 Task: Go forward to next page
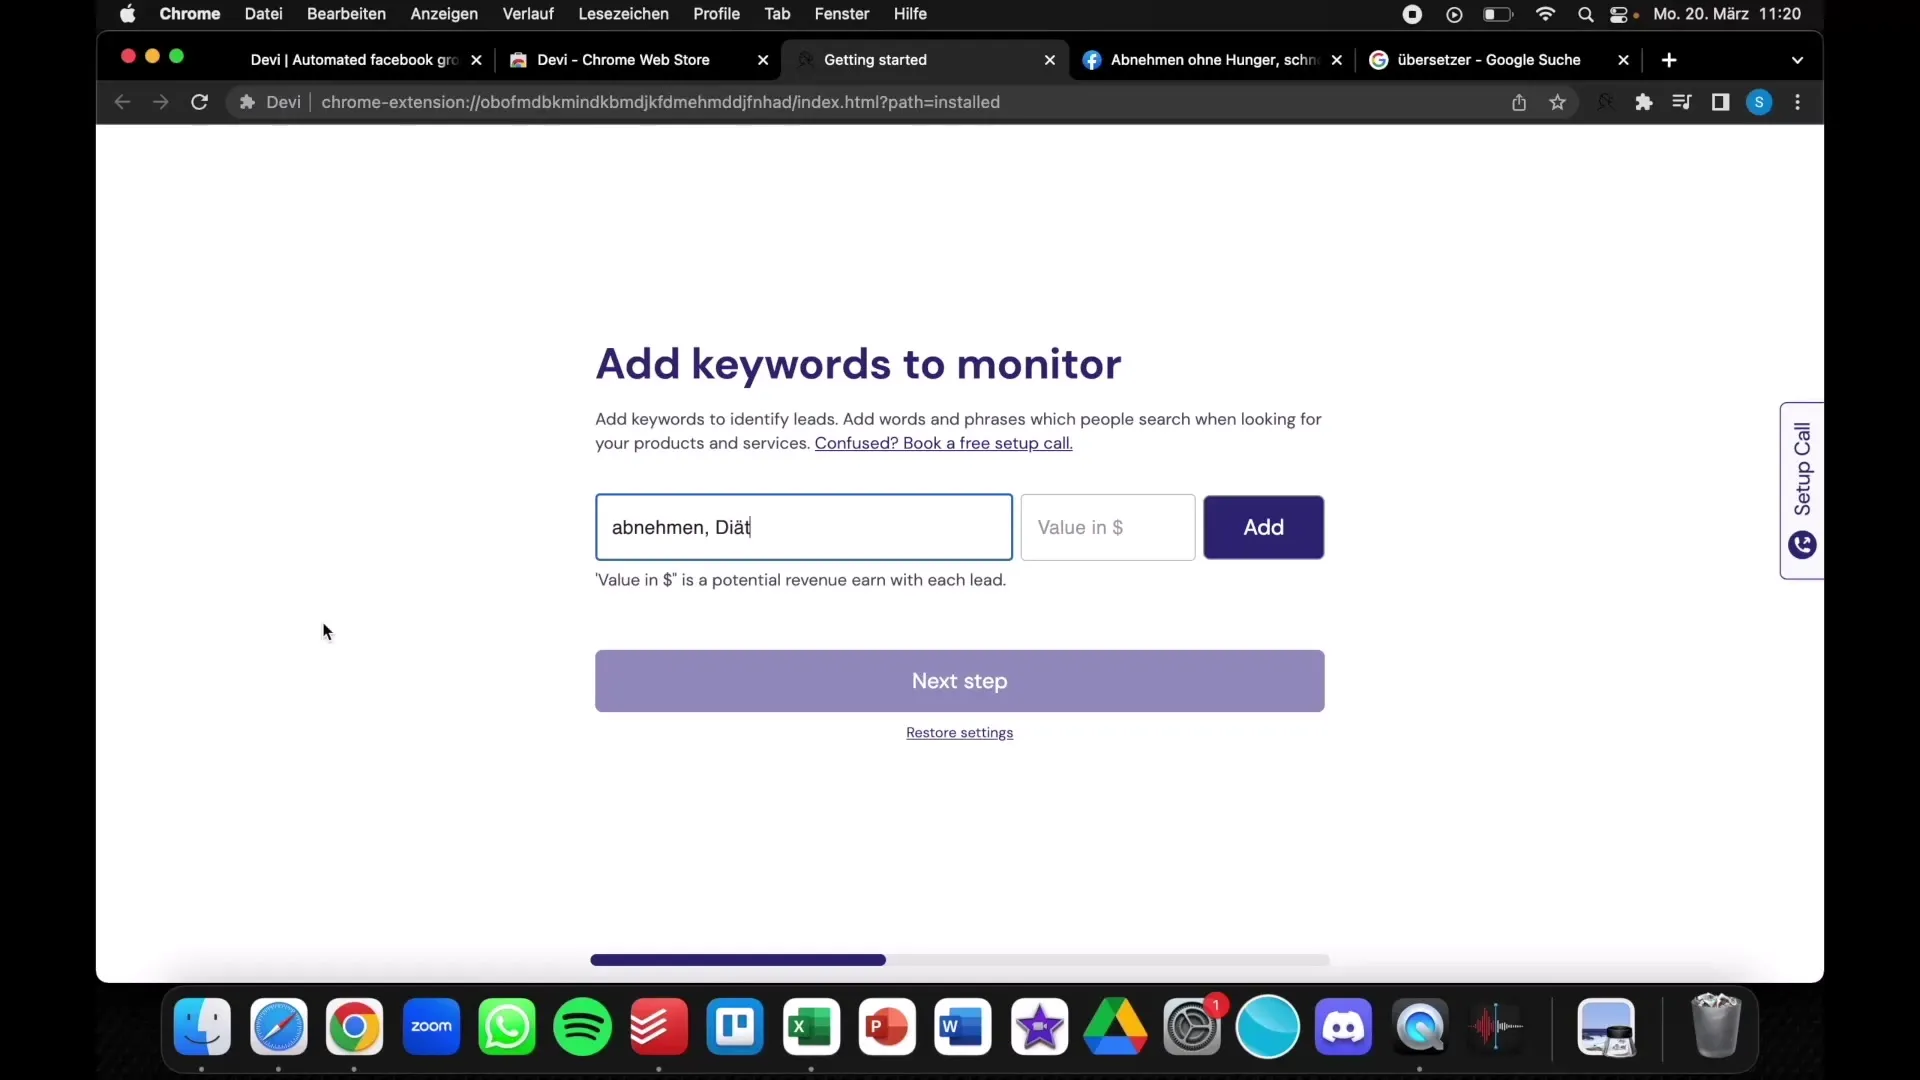coord(160,102)
